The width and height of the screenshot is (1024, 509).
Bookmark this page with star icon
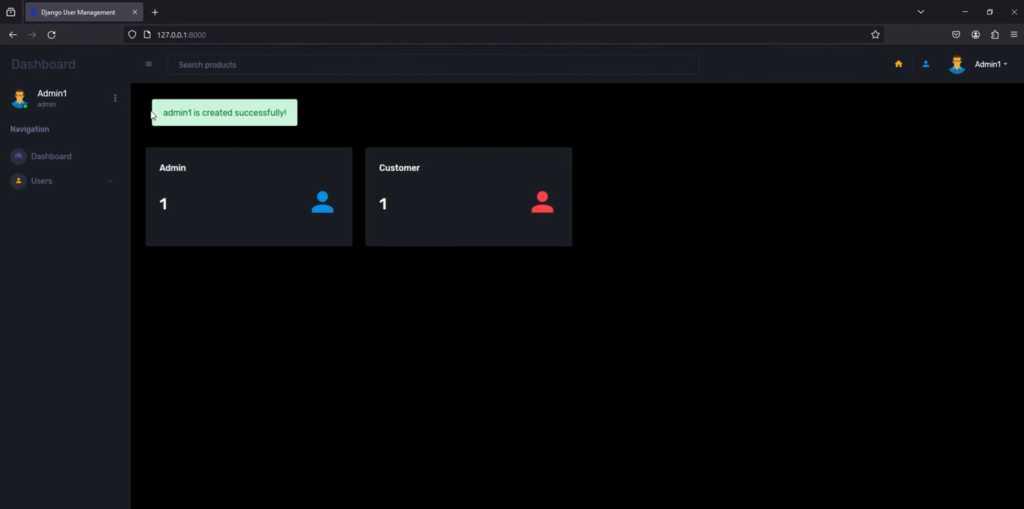[x=875, y=35]
